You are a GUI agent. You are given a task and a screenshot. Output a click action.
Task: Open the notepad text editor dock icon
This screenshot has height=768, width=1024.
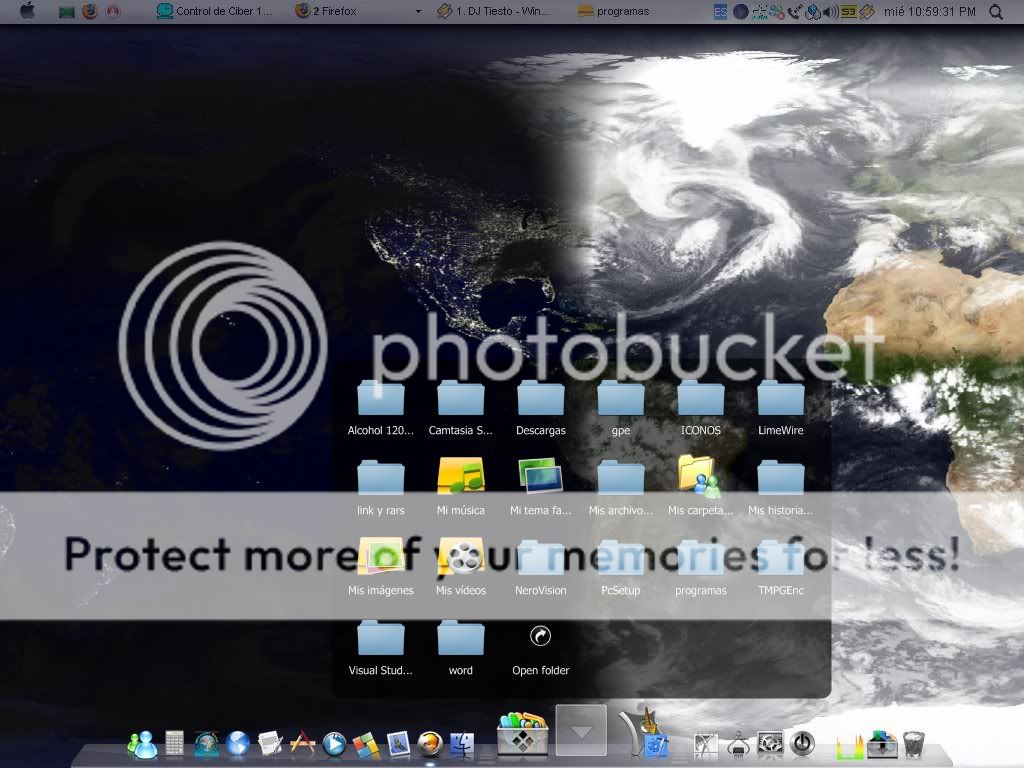[x=270, y=744]
